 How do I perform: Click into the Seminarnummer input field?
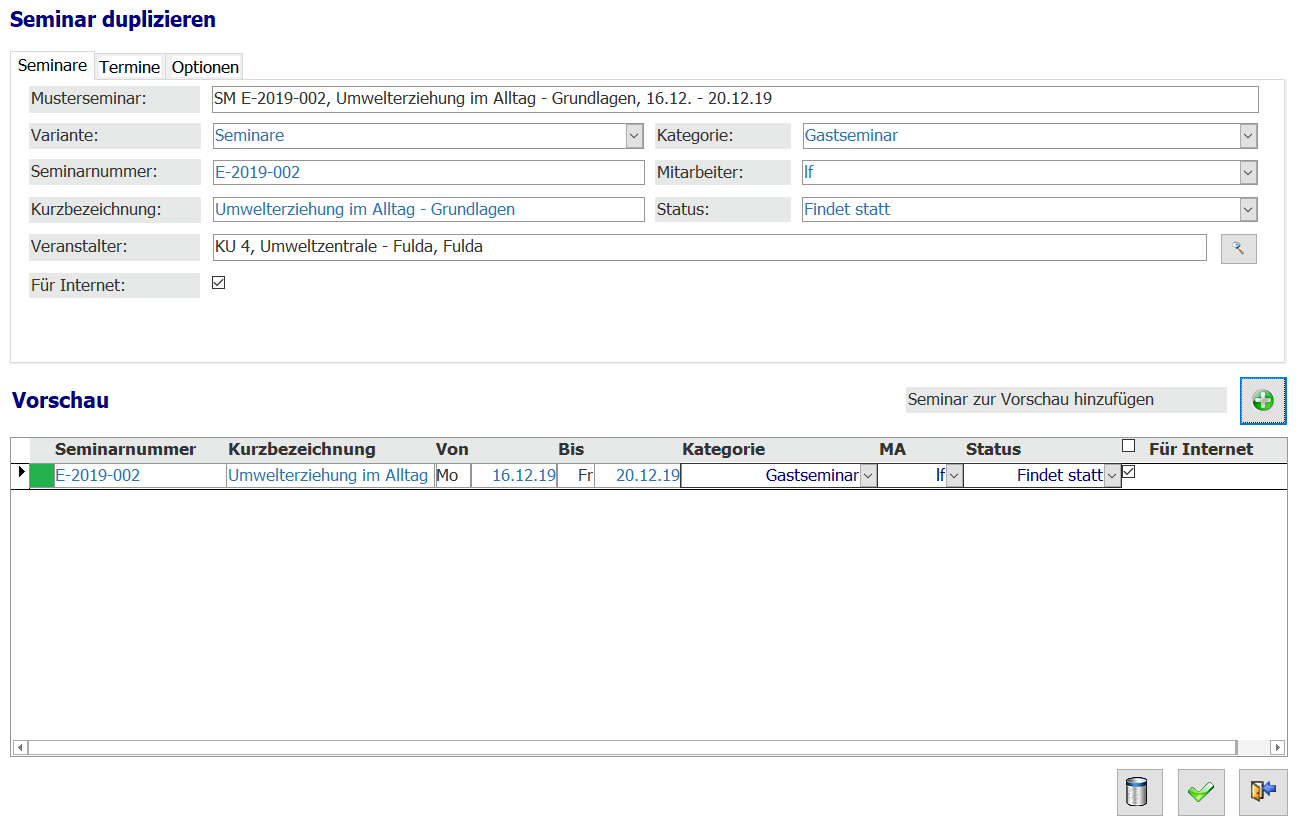coord(428,173)
